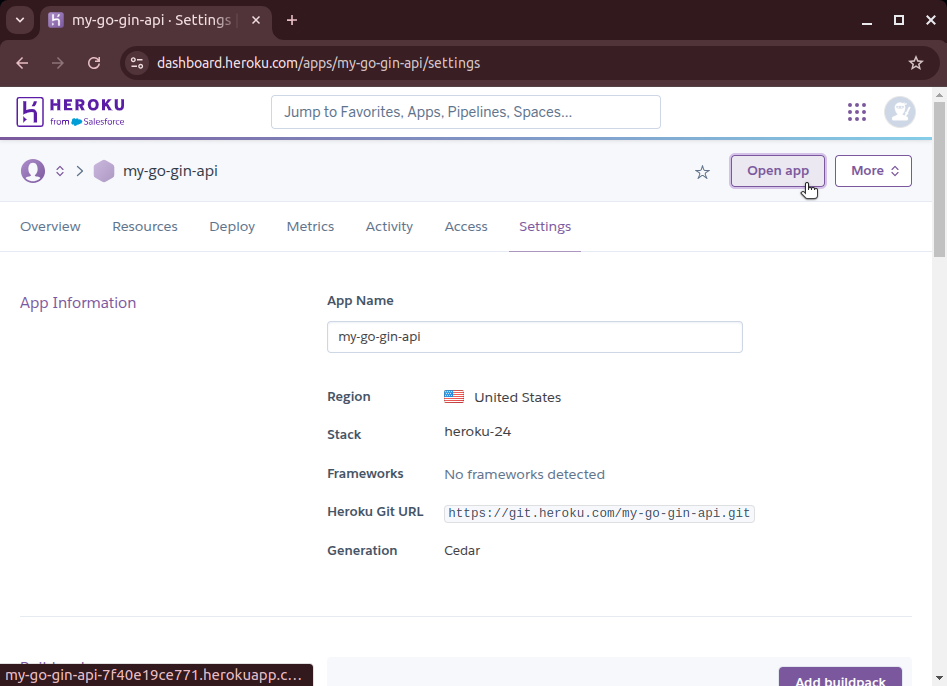Switch to the Metrics tab
Viewport: 947px width, 686px height.
pos(310,226)
